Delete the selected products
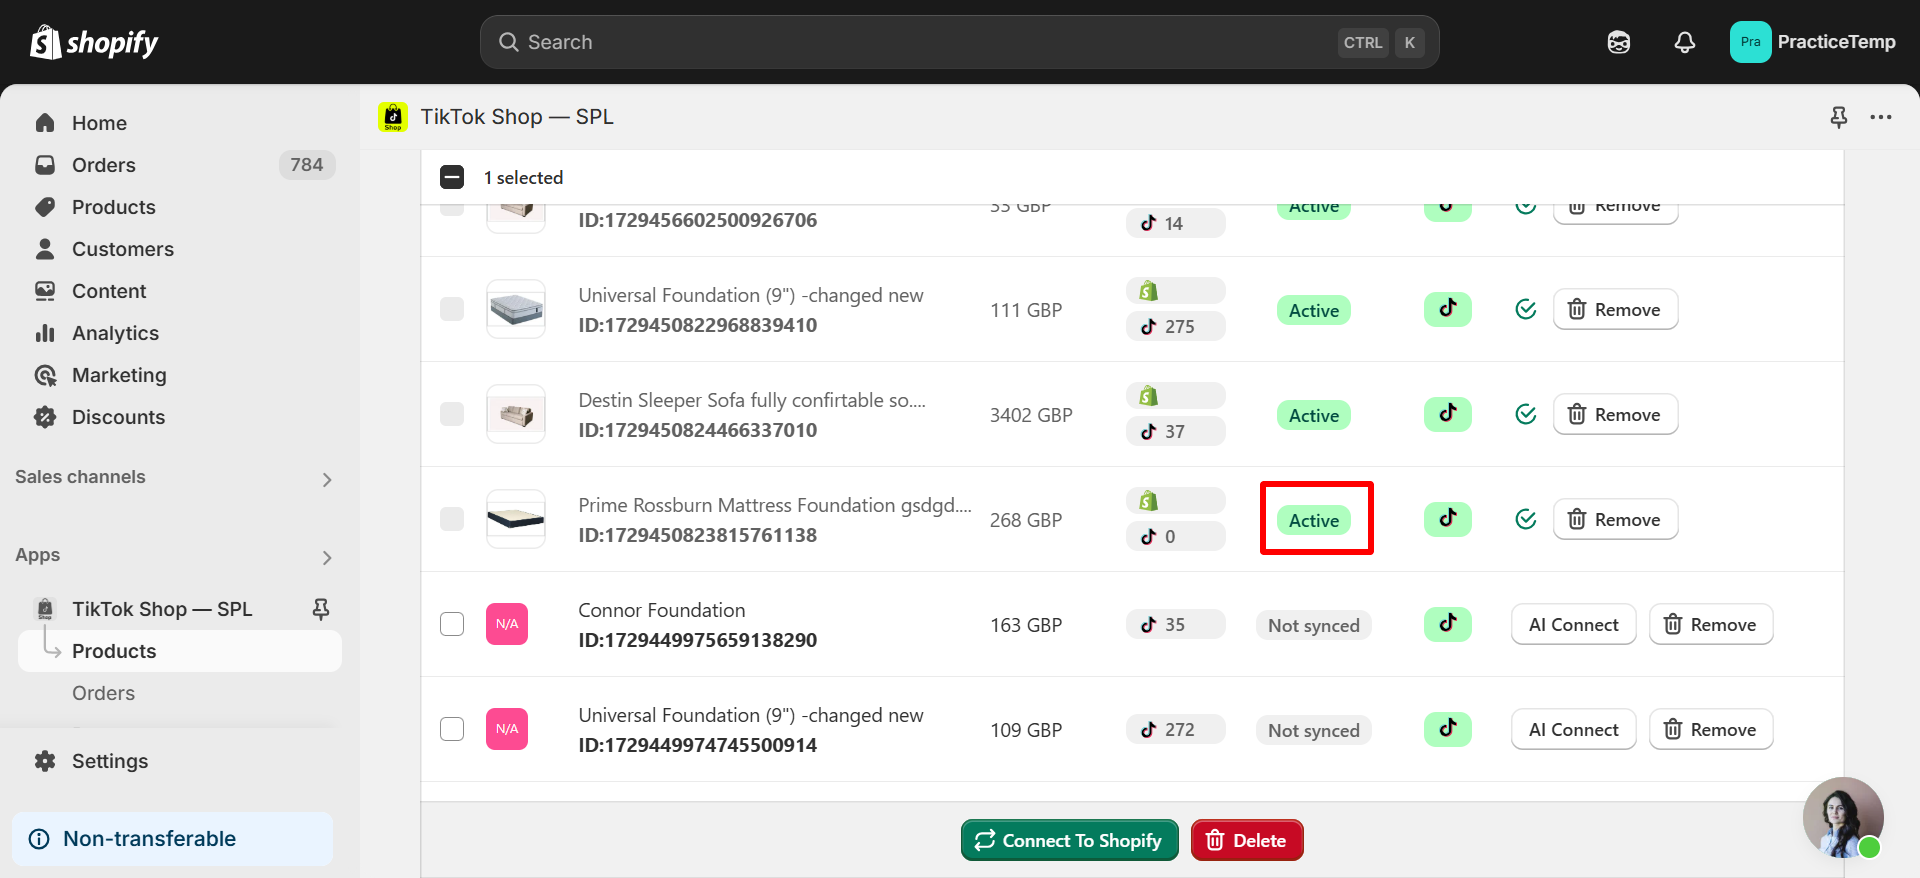The height and width of the screenshot is (878, 1920). tap(1246, 840)
